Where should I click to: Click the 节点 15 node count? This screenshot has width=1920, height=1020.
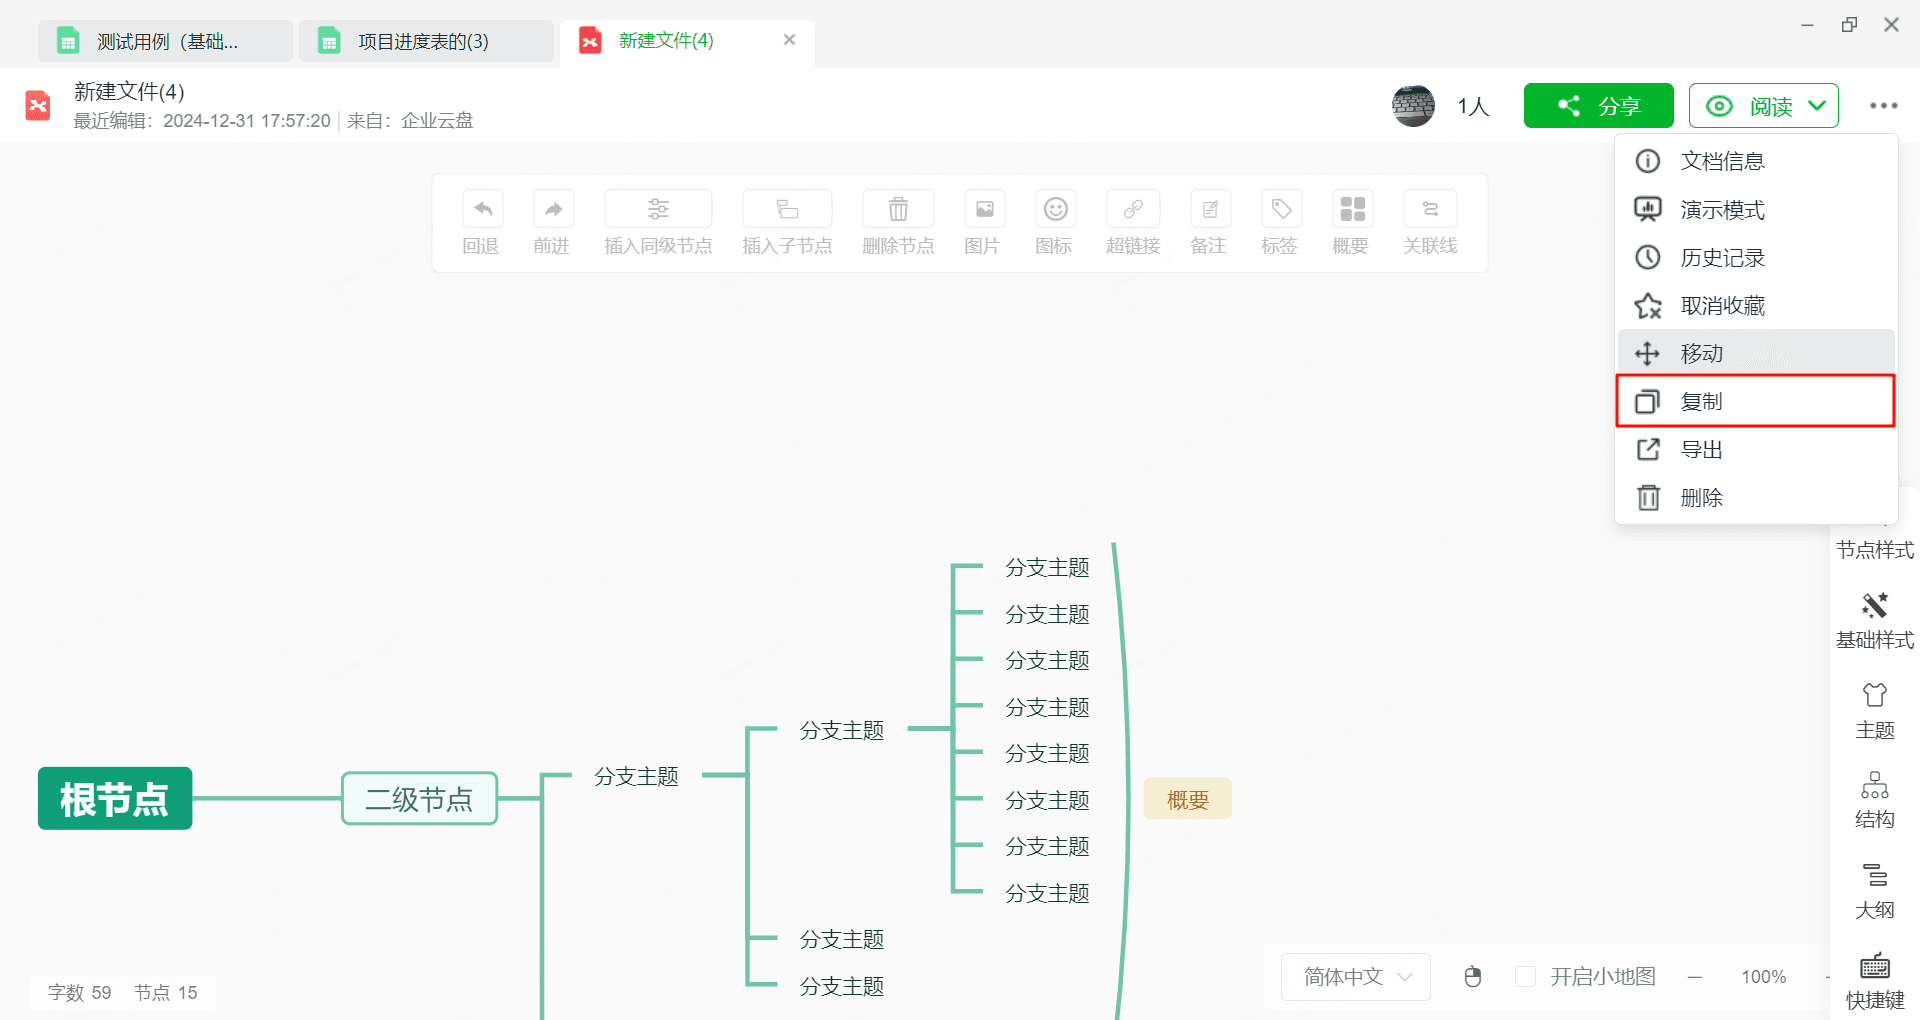click(166, 992)
